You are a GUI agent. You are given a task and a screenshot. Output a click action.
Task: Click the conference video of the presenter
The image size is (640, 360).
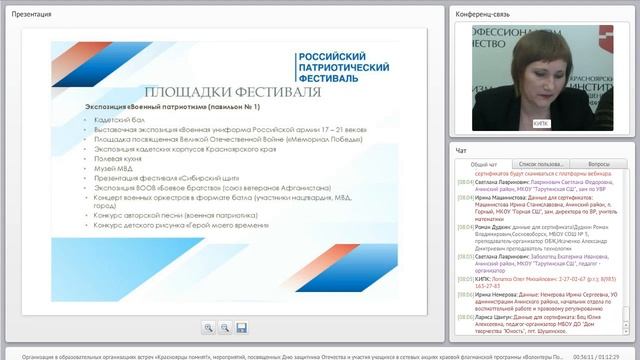coord(542,78)
